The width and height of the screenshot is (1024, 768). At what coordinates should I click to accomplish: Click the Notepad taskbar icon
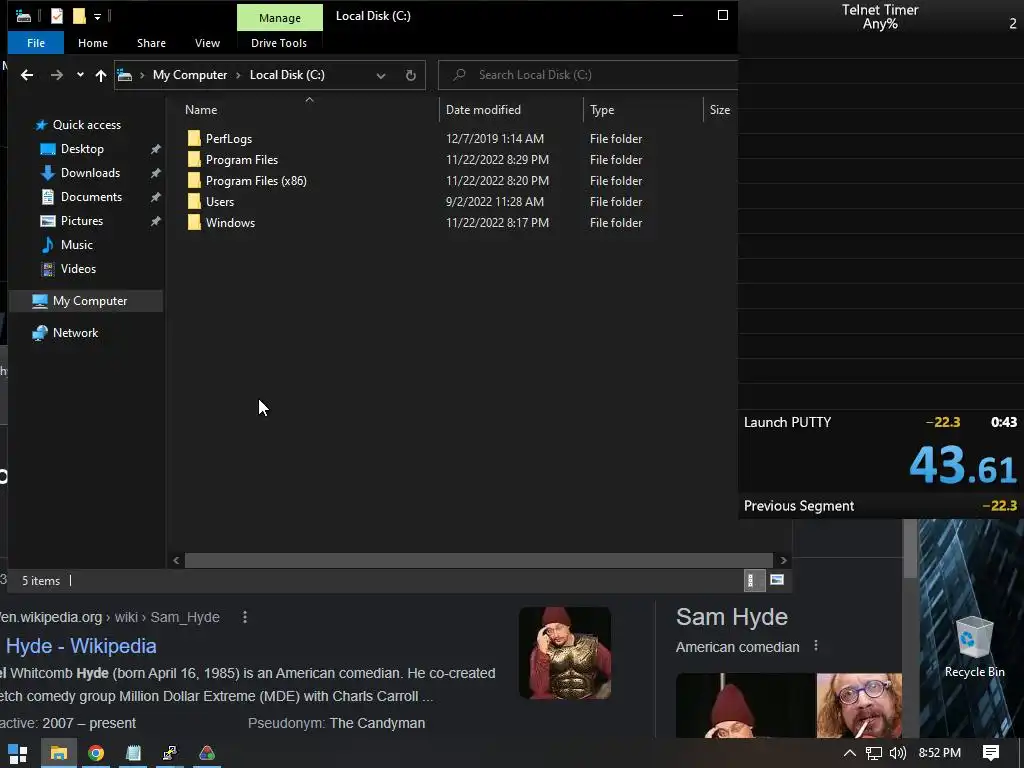tap(133, 754)
